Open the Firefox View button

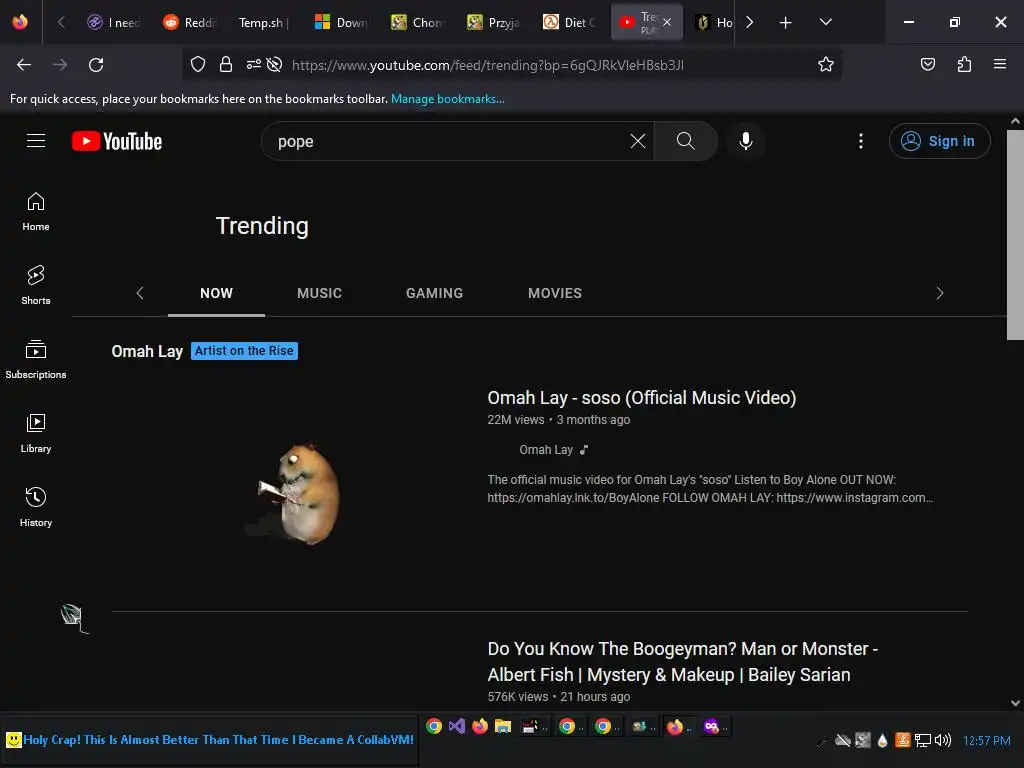pyautogui.click(x=20, y=22)
